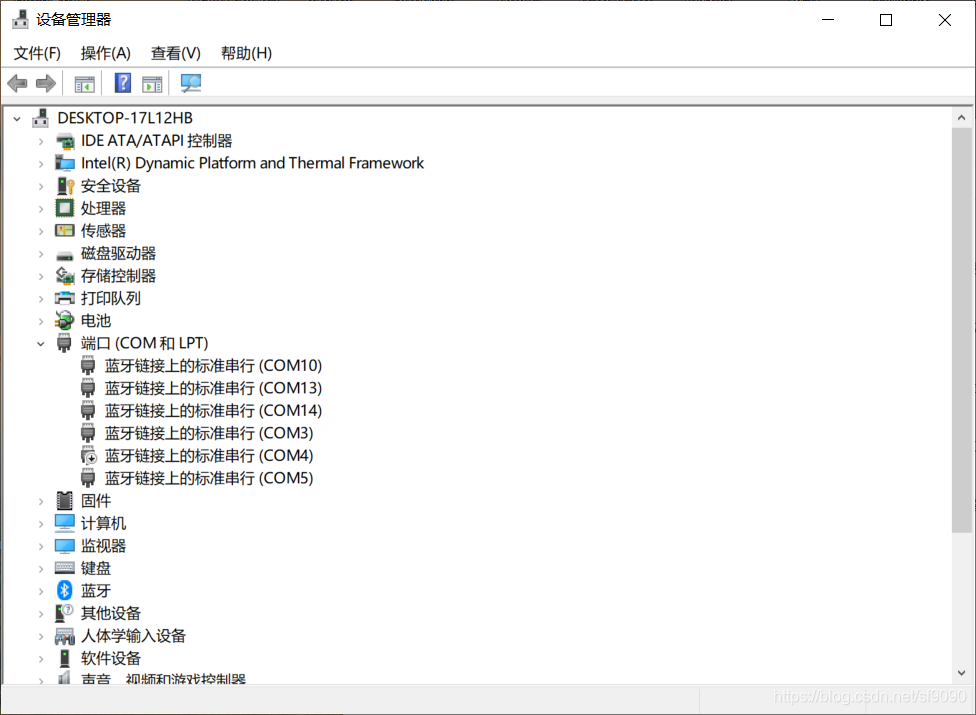The image size is (976, 715).
Task: Click the 电池 battery icon
Action: coord(65,320)
